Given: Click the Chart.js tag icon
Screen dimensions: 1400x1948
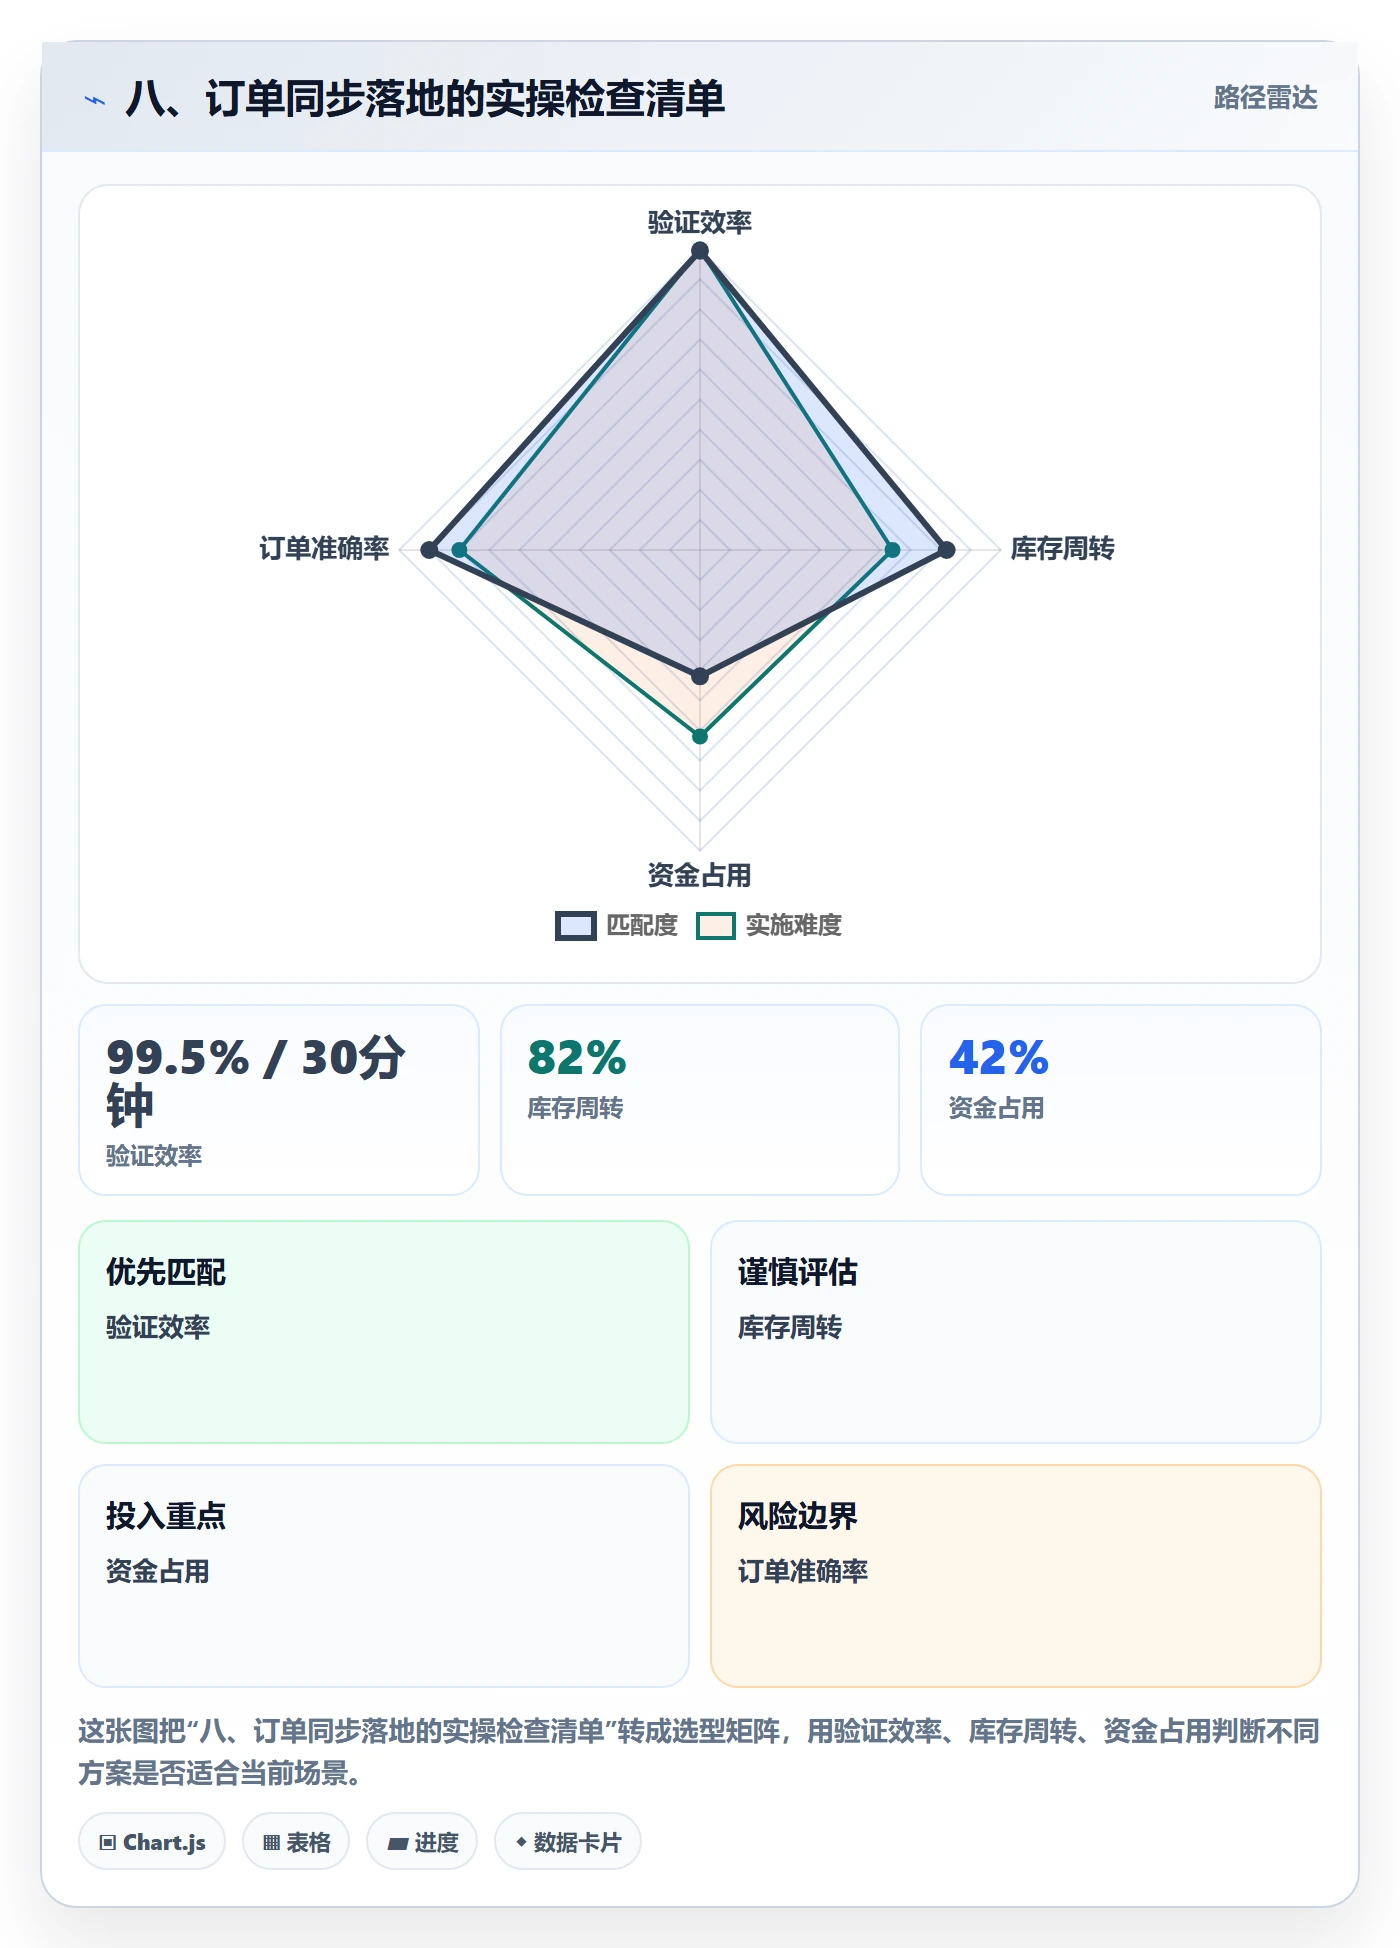Looking at the screenshot, I should tap(108, 1842).
